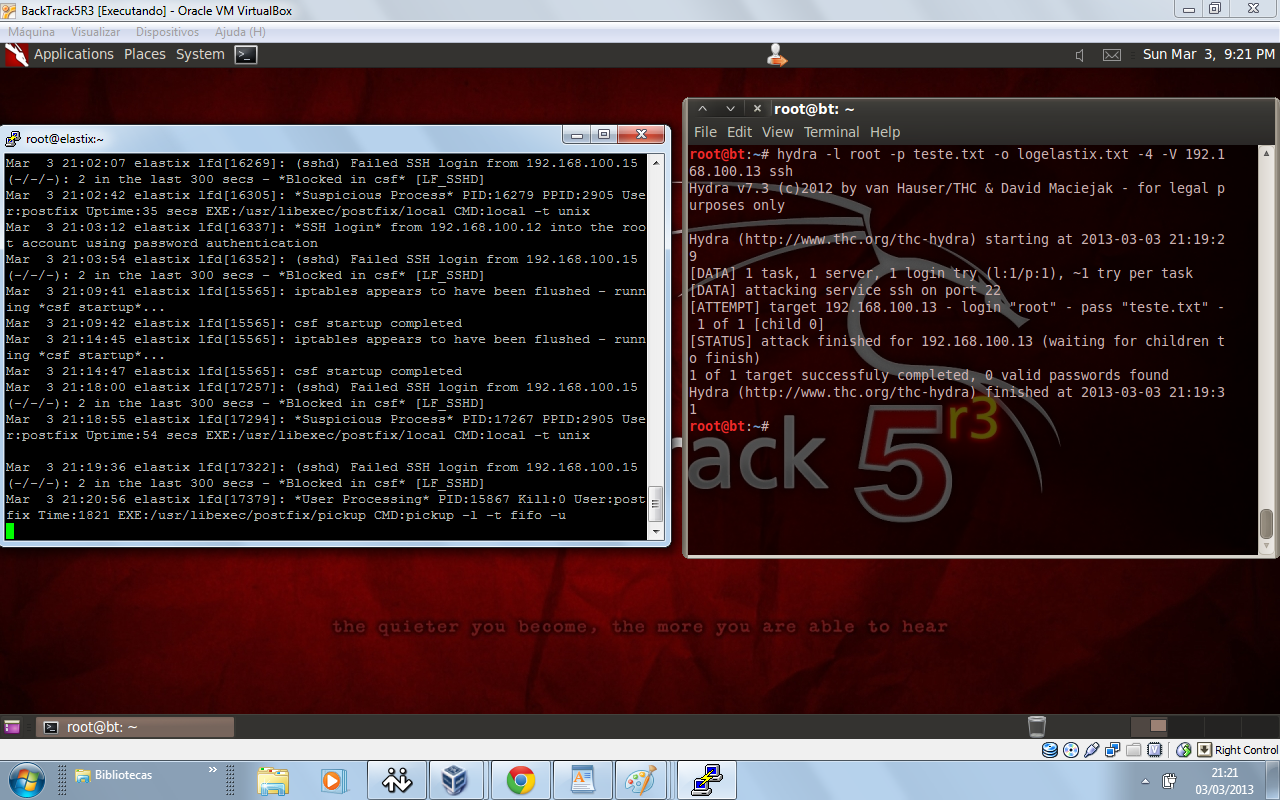Click the hydra command line text
The height and width of the screenshot is (800, 1280).
(x=957, y=163)
